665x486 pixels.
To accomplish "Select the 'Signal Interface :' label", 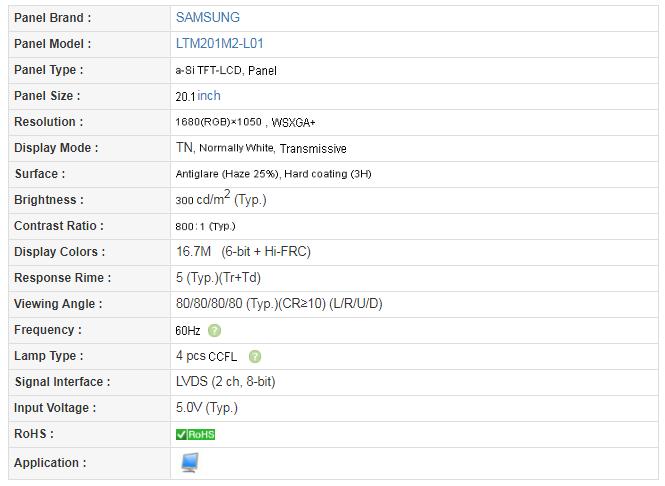I will pyautogui.click(x=62, y=382).
